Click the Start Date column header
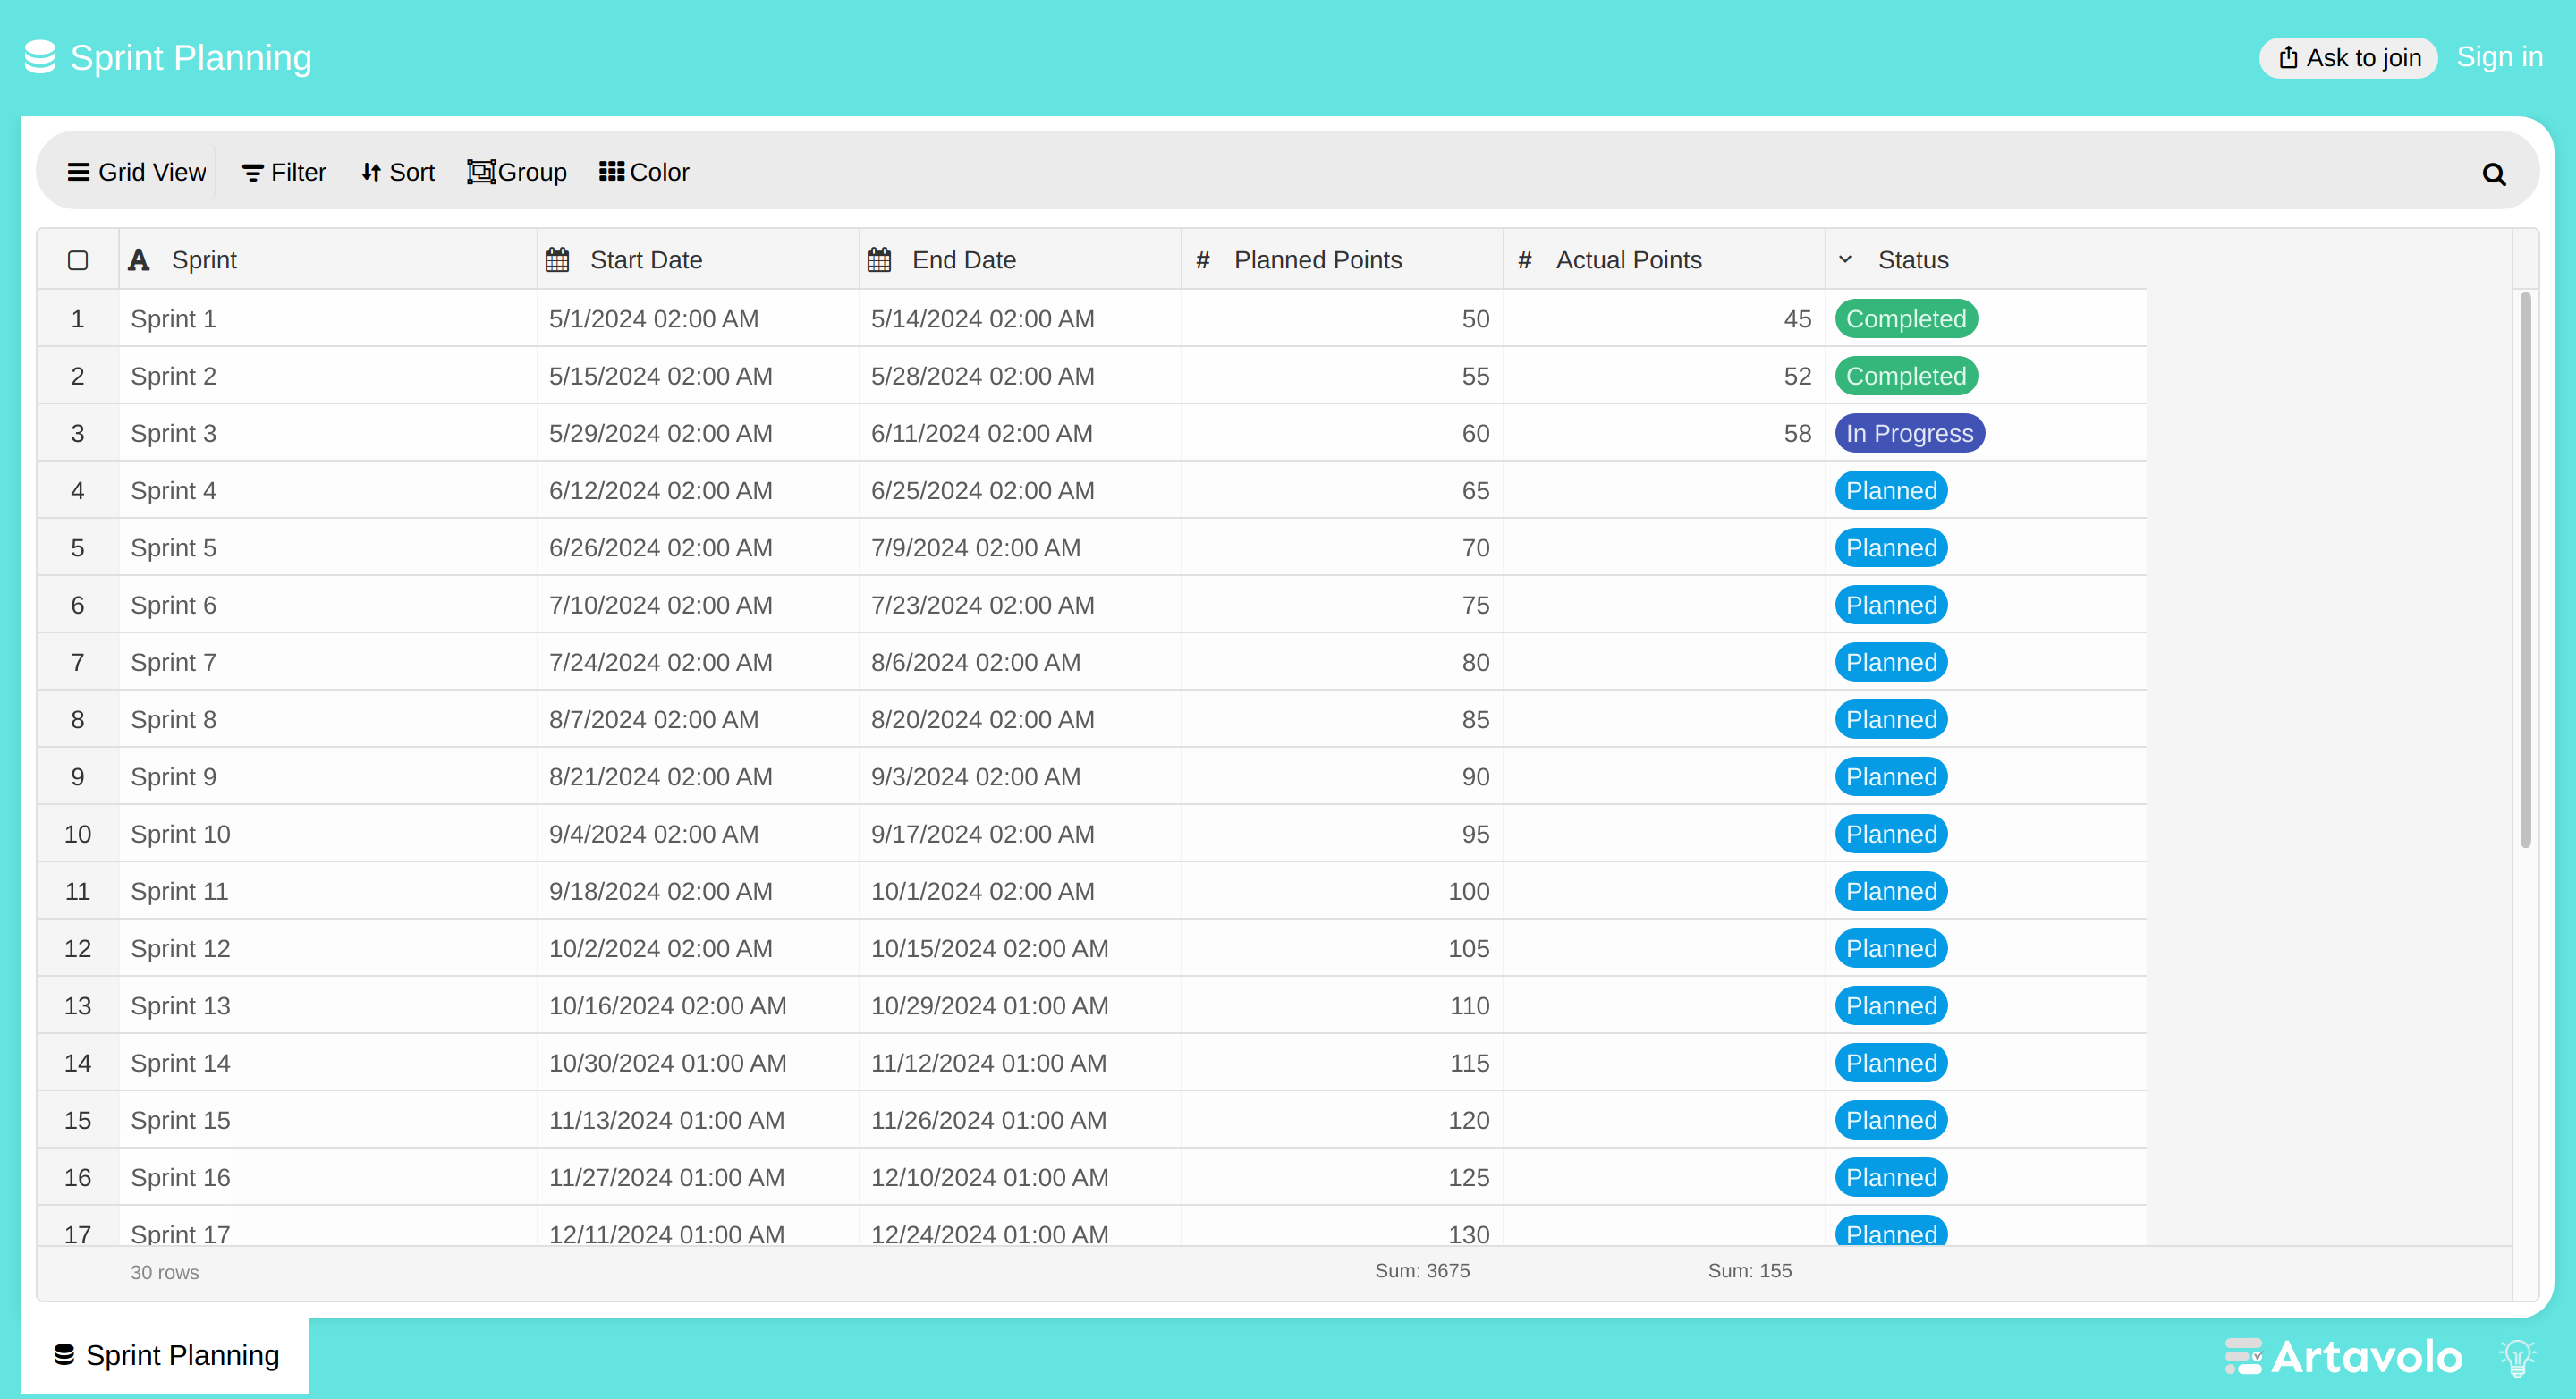The height and width of the screenshot is (1399, 2576). coord(698,260)
